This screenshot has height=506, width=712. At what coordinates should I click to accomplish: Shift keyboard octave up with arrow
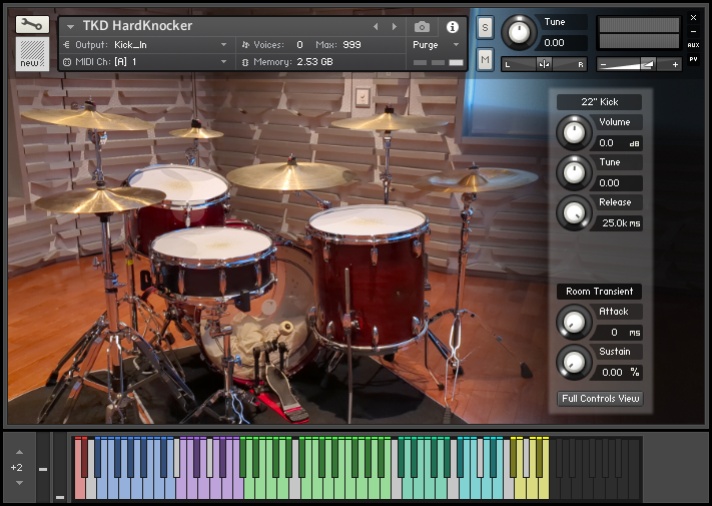[19, 452]
